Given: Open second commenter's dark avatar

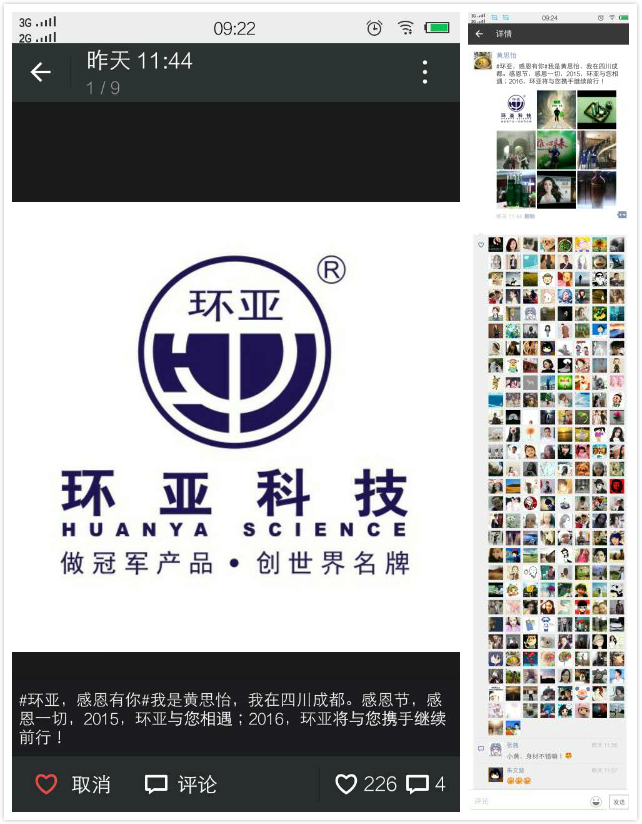Looking at the screenshot, I should point(496,774).
